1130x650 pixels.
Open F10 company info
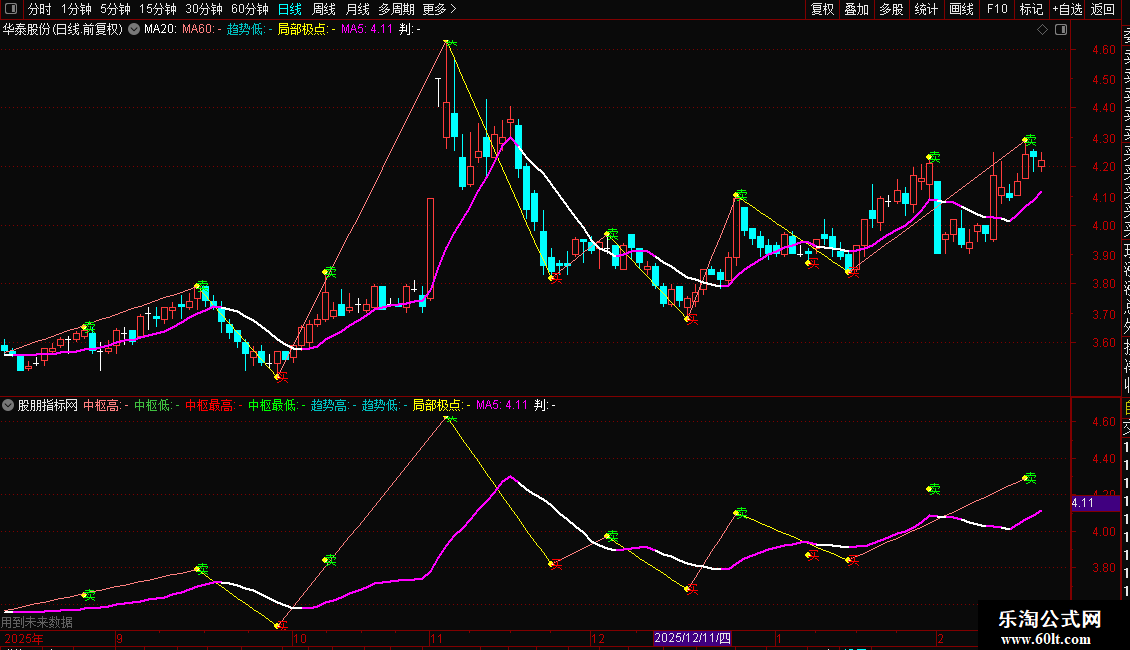[x=997, y=9]
